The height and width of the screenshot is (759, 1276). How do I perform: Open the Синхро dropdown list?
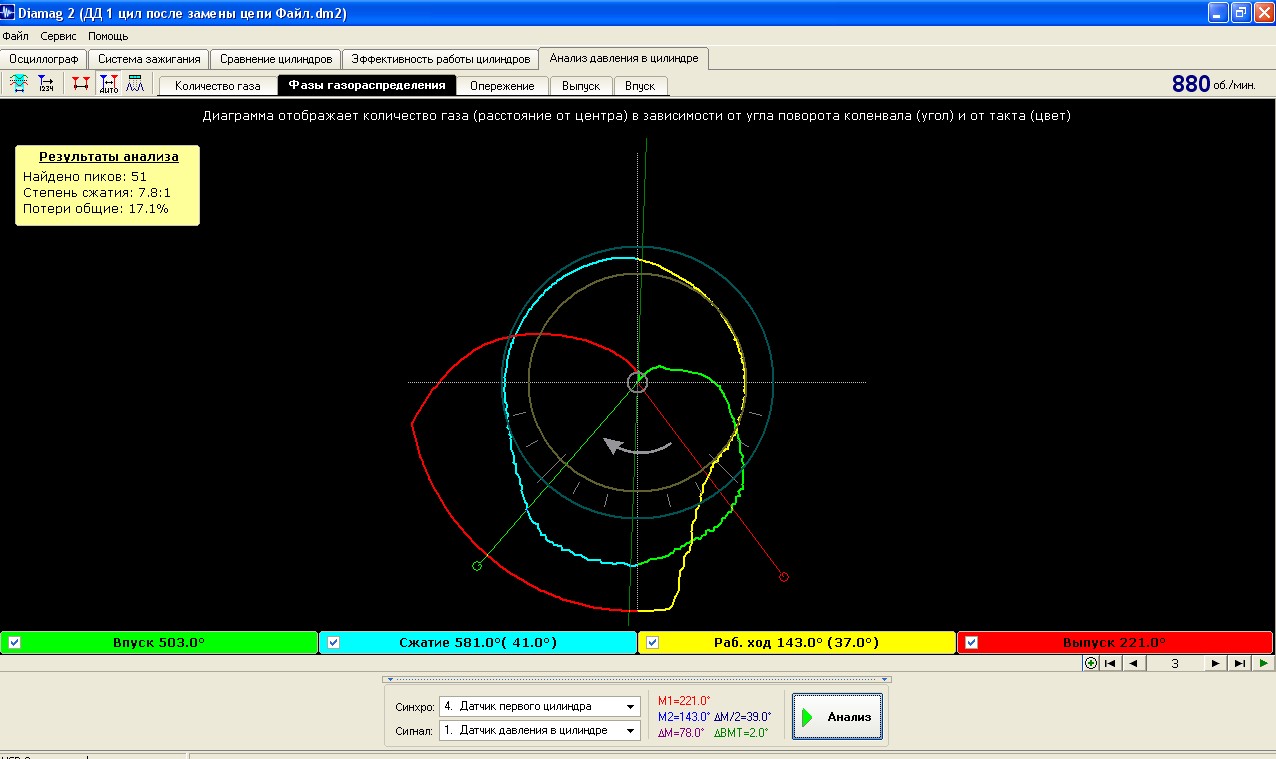[x=630, y=706]
